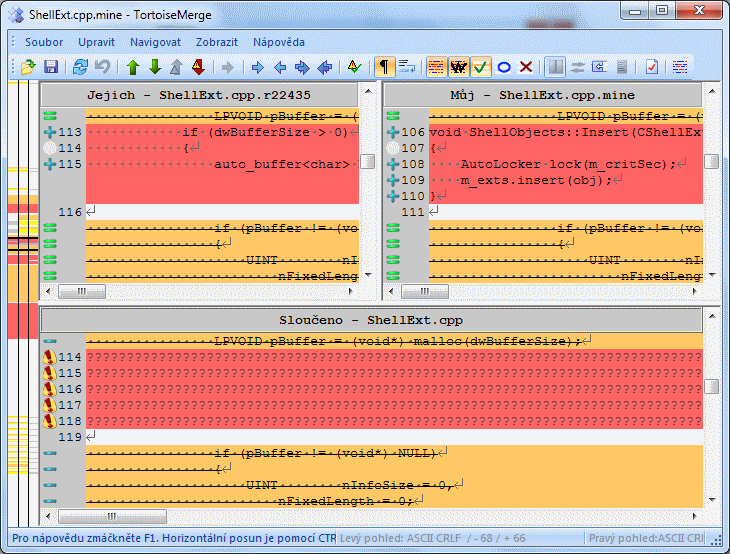
Task: Click the Sloučeno pane horizontal scrollbar thumb
Action: coord(112,516)
